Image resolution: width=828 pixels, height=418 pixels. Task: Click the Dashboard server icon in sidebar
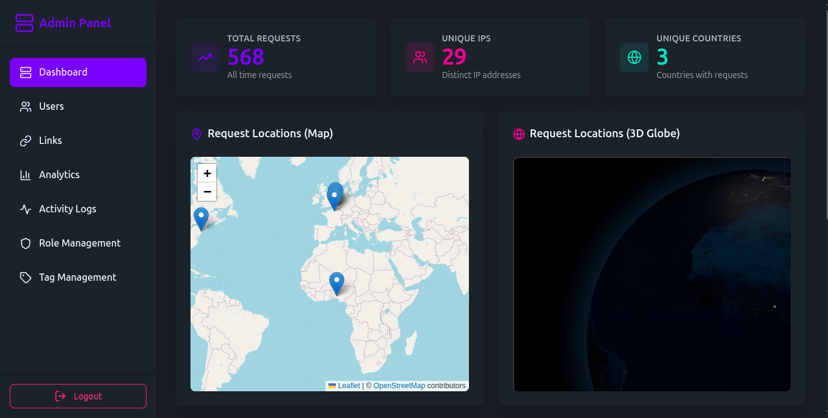pyautogui.click(x=25, y=72)
